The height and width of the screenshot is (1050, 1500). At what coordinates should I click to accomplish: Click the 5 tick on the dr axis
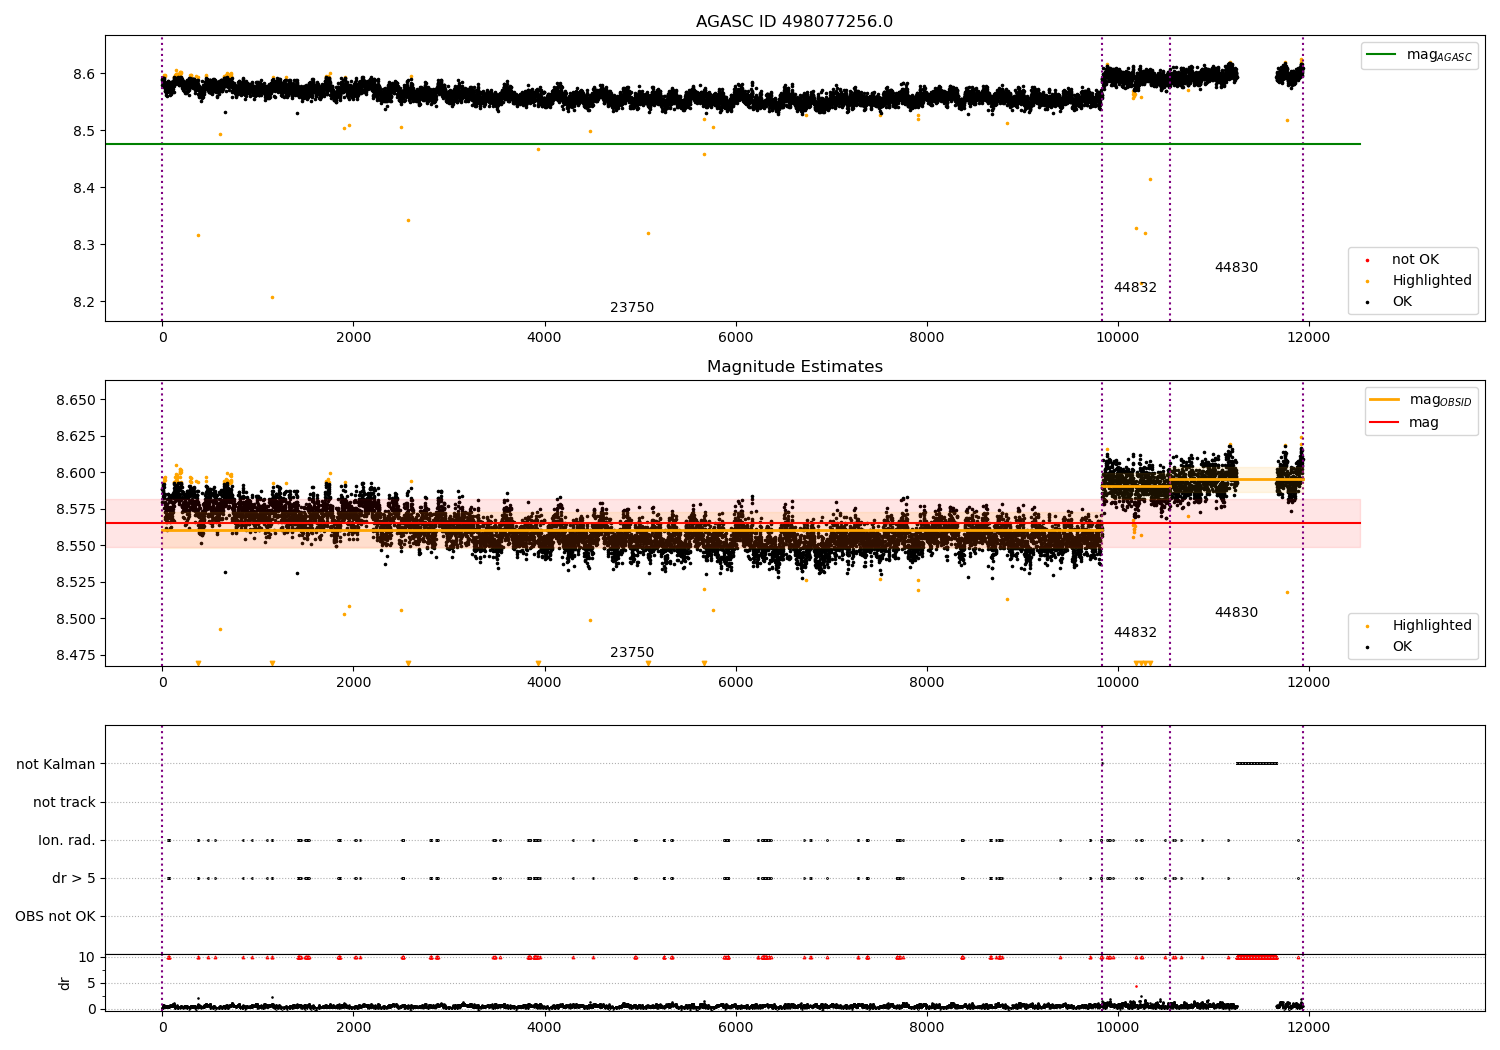pos(92,983)
